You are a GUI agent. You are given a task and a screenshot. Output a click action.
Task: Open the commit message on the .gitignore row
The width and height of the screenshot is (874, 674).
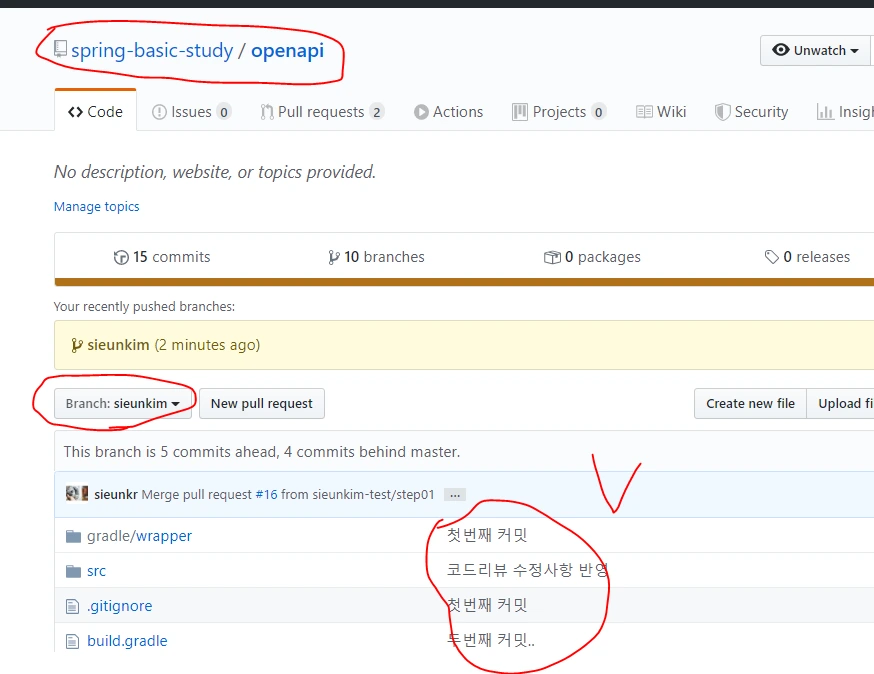point(487,605)
